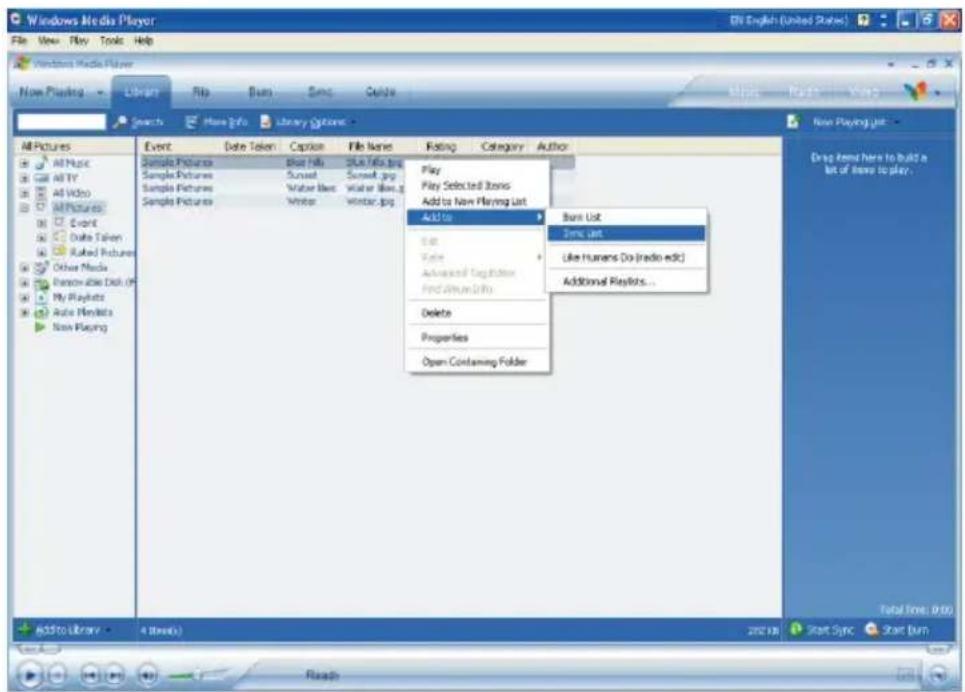Choose Open Containing Folder
This screenshot has height=692, width=965.
(478, 361)
